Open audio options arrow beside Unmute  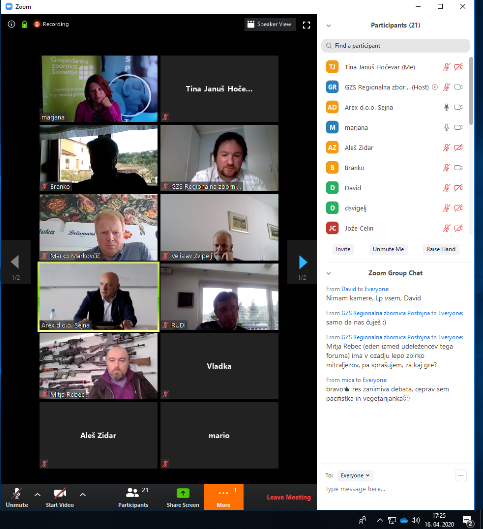click(37, 495)
